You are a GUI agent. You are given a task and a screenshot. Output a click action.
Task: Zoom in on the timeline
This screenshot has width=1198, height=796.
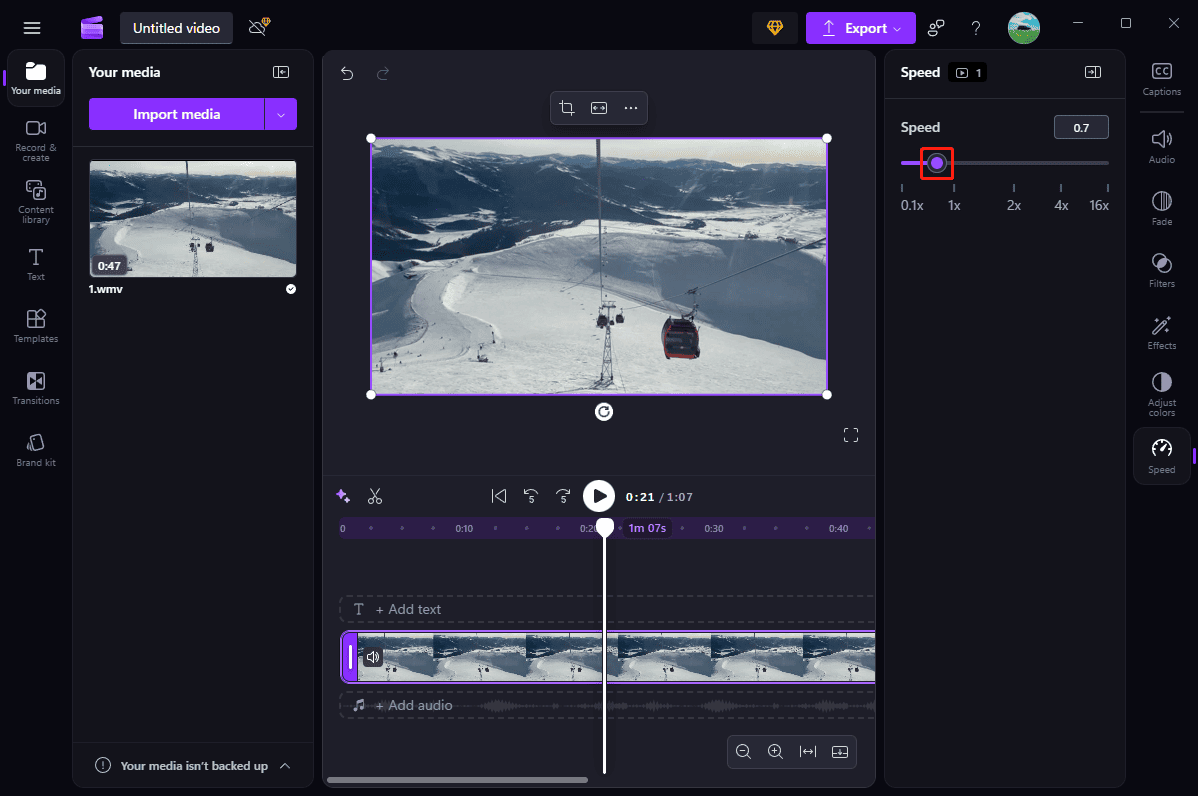pyautogui.click(x=775, y=752)
